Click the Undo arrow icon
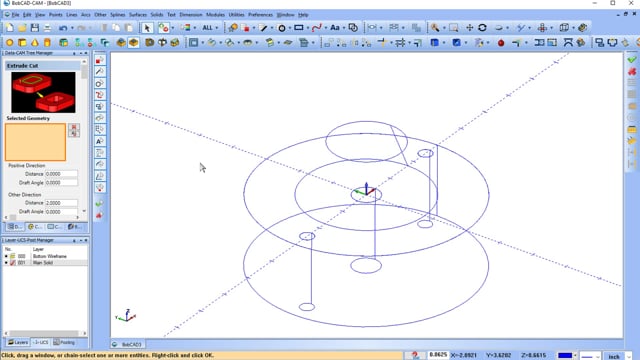640x360 pixels. tap(63, 28)
